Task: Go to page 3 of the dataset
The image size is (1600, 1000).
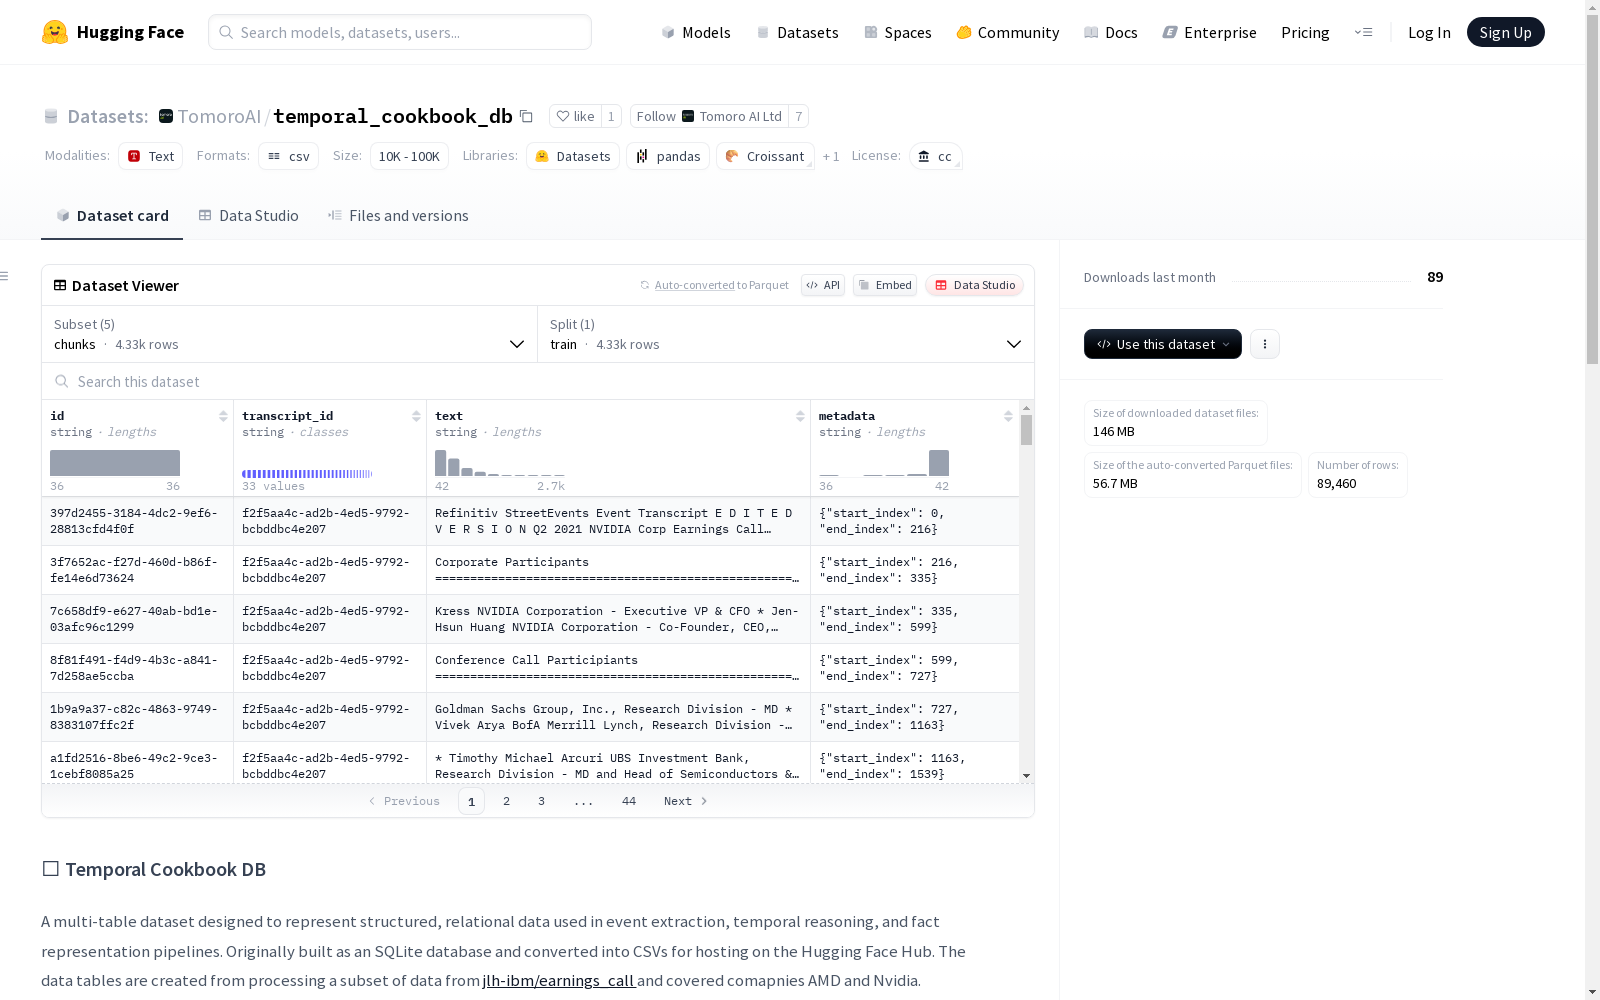Action: pos(542,801)
